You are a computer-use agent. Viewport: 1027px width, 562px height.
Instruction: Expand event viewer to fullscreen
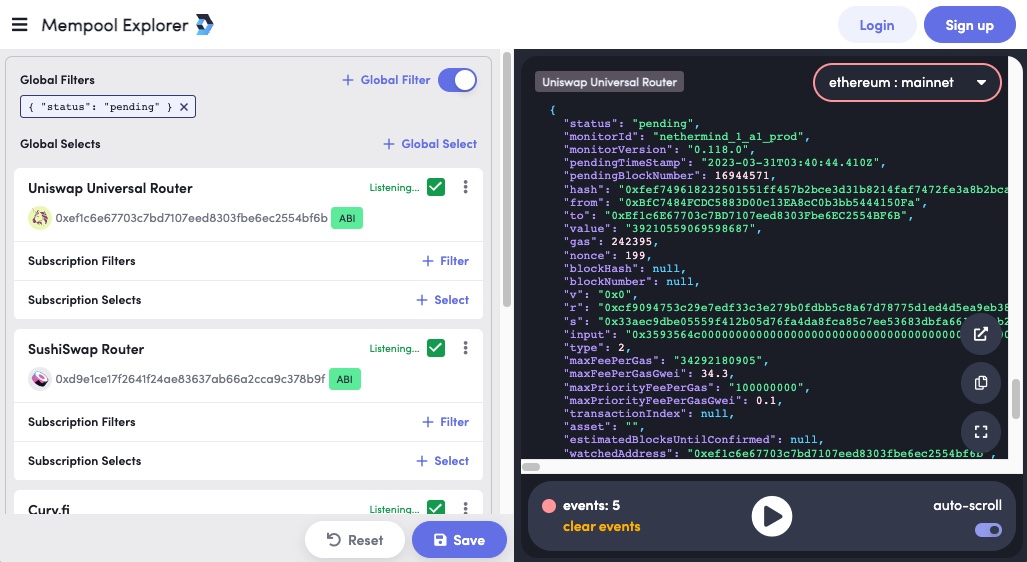coord(980,432)
